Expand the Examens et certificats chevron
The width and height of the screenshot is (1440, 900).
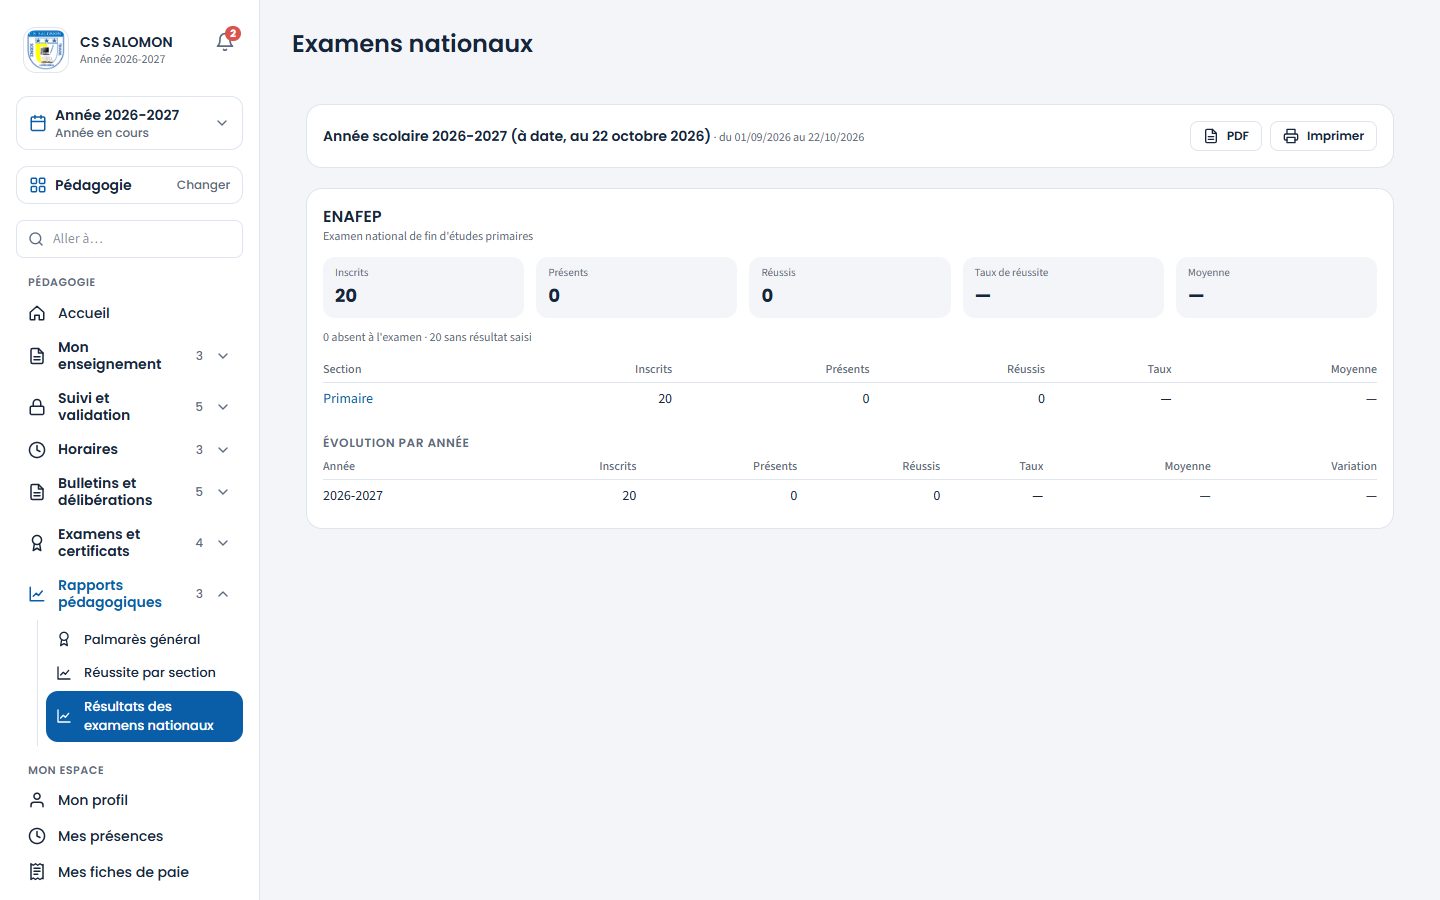pos(223,543)
